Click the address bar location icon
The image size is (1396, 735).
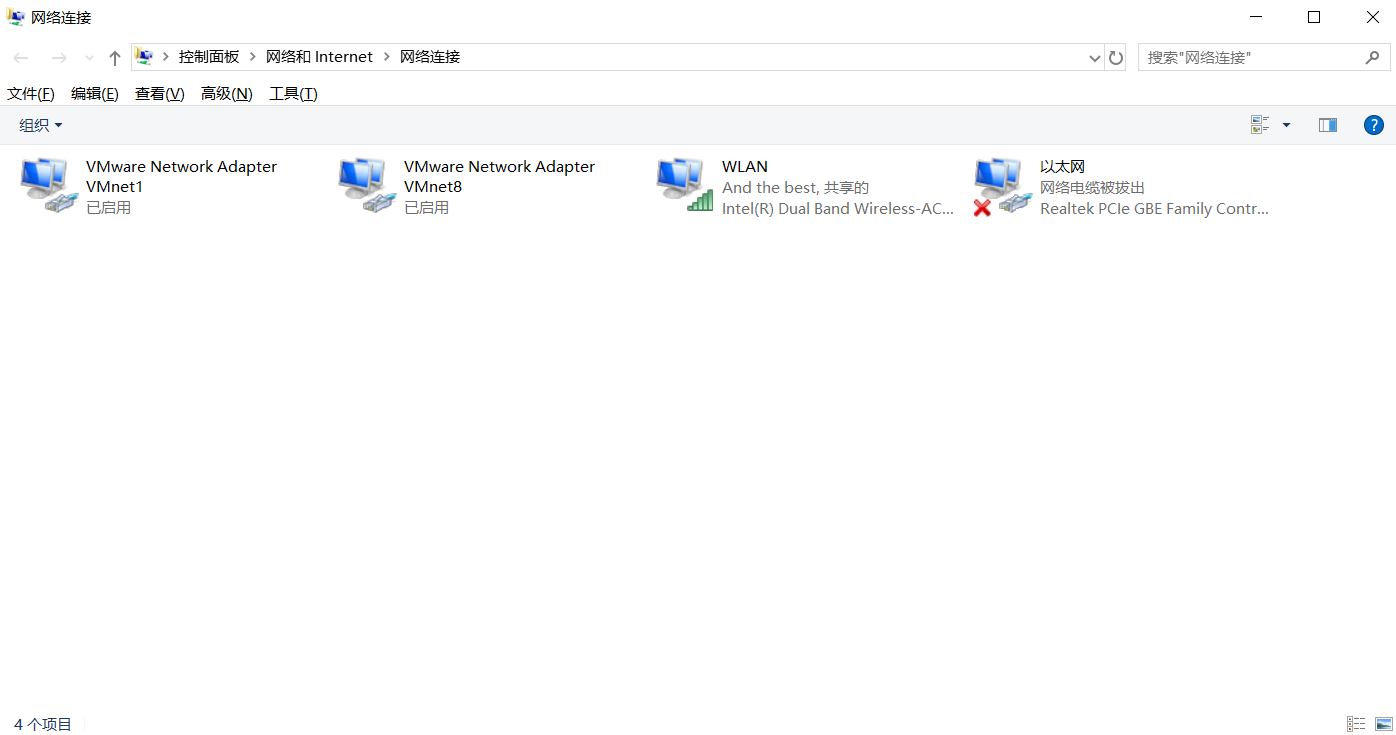click(144, 57)
